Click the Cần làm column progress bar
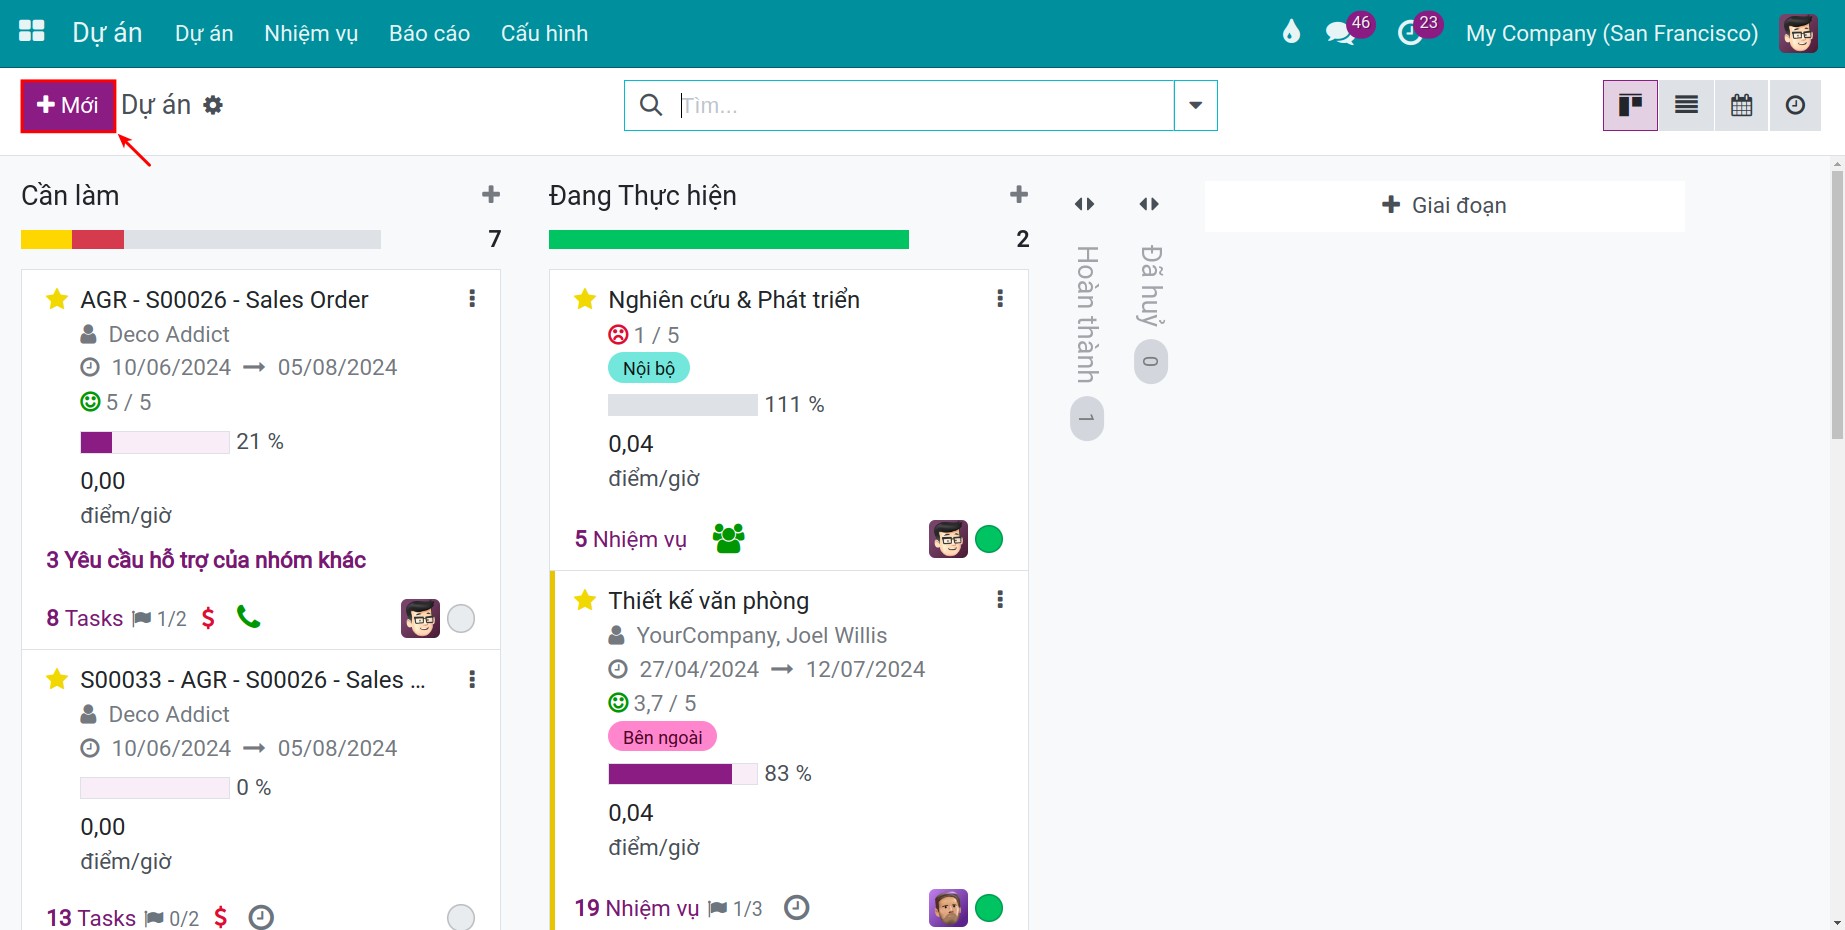The height and width of the screenshot is (930, 1845). 201,240
